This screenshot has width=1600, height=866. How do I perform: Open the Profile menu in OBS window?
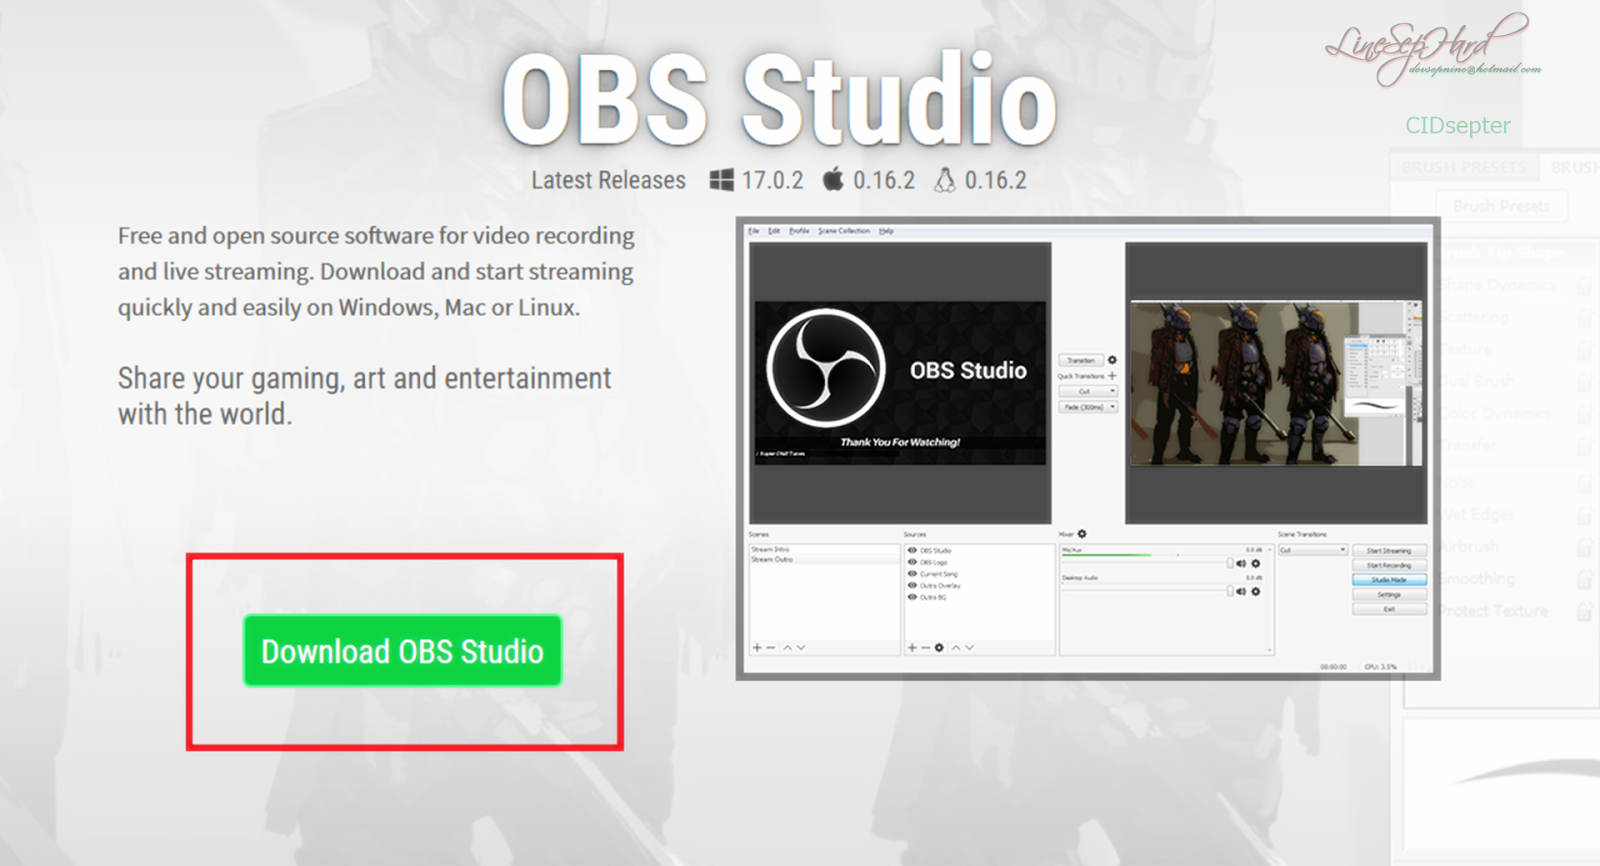click(799, 231)
